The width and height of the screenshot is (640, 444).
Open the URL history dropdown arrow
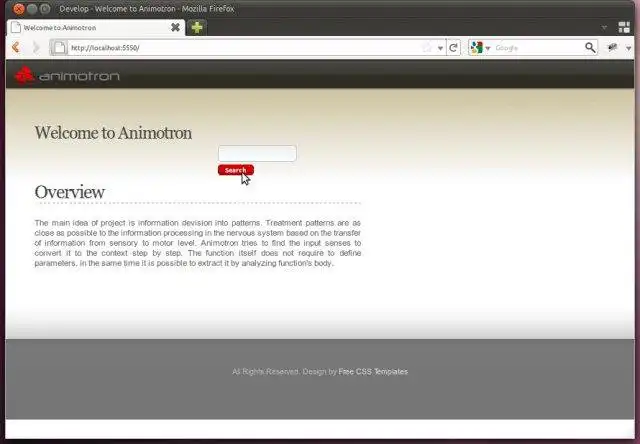point(440,48)
